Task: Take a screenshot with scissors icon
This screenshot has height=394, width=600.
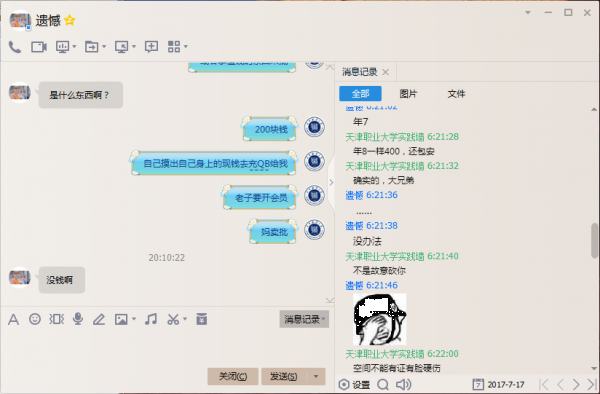Action: click(173, 319)
